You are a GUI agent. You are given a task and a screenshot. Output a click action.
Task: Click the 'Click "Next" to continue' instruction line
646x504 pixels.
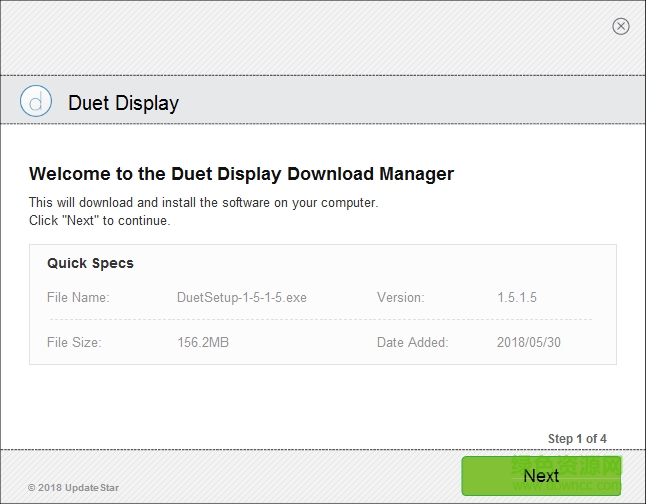[x=100, y=220]
